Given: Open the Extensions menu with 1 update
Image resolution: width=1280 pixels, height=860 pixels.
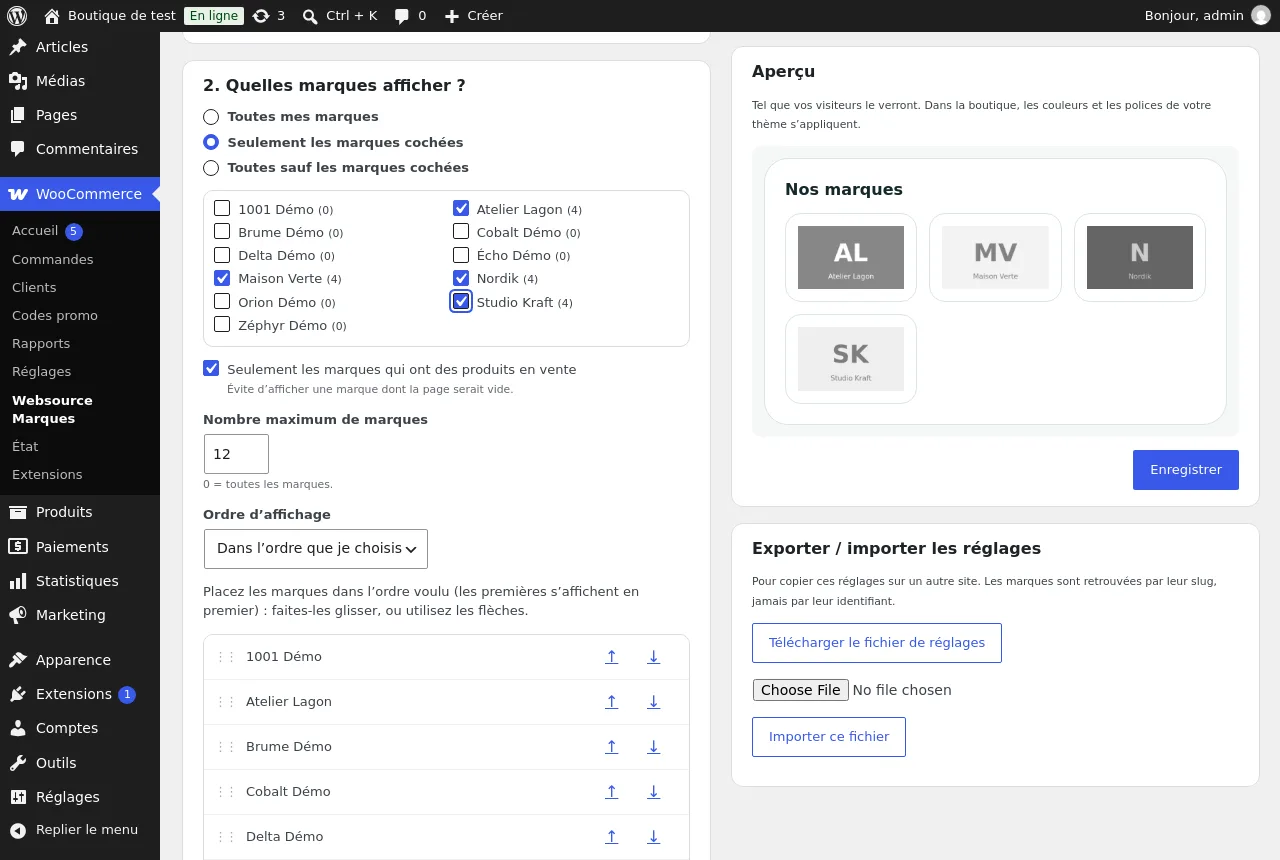Looking at the screenshot, I should point(80,694).
